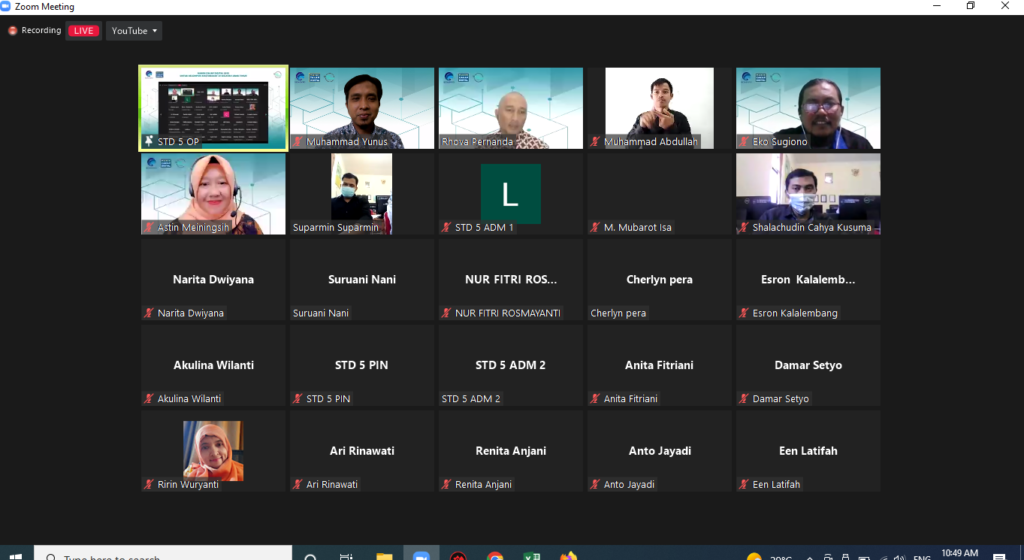Click the red LIVE badge
This screenshot has width=1024, height=560.
83,31
